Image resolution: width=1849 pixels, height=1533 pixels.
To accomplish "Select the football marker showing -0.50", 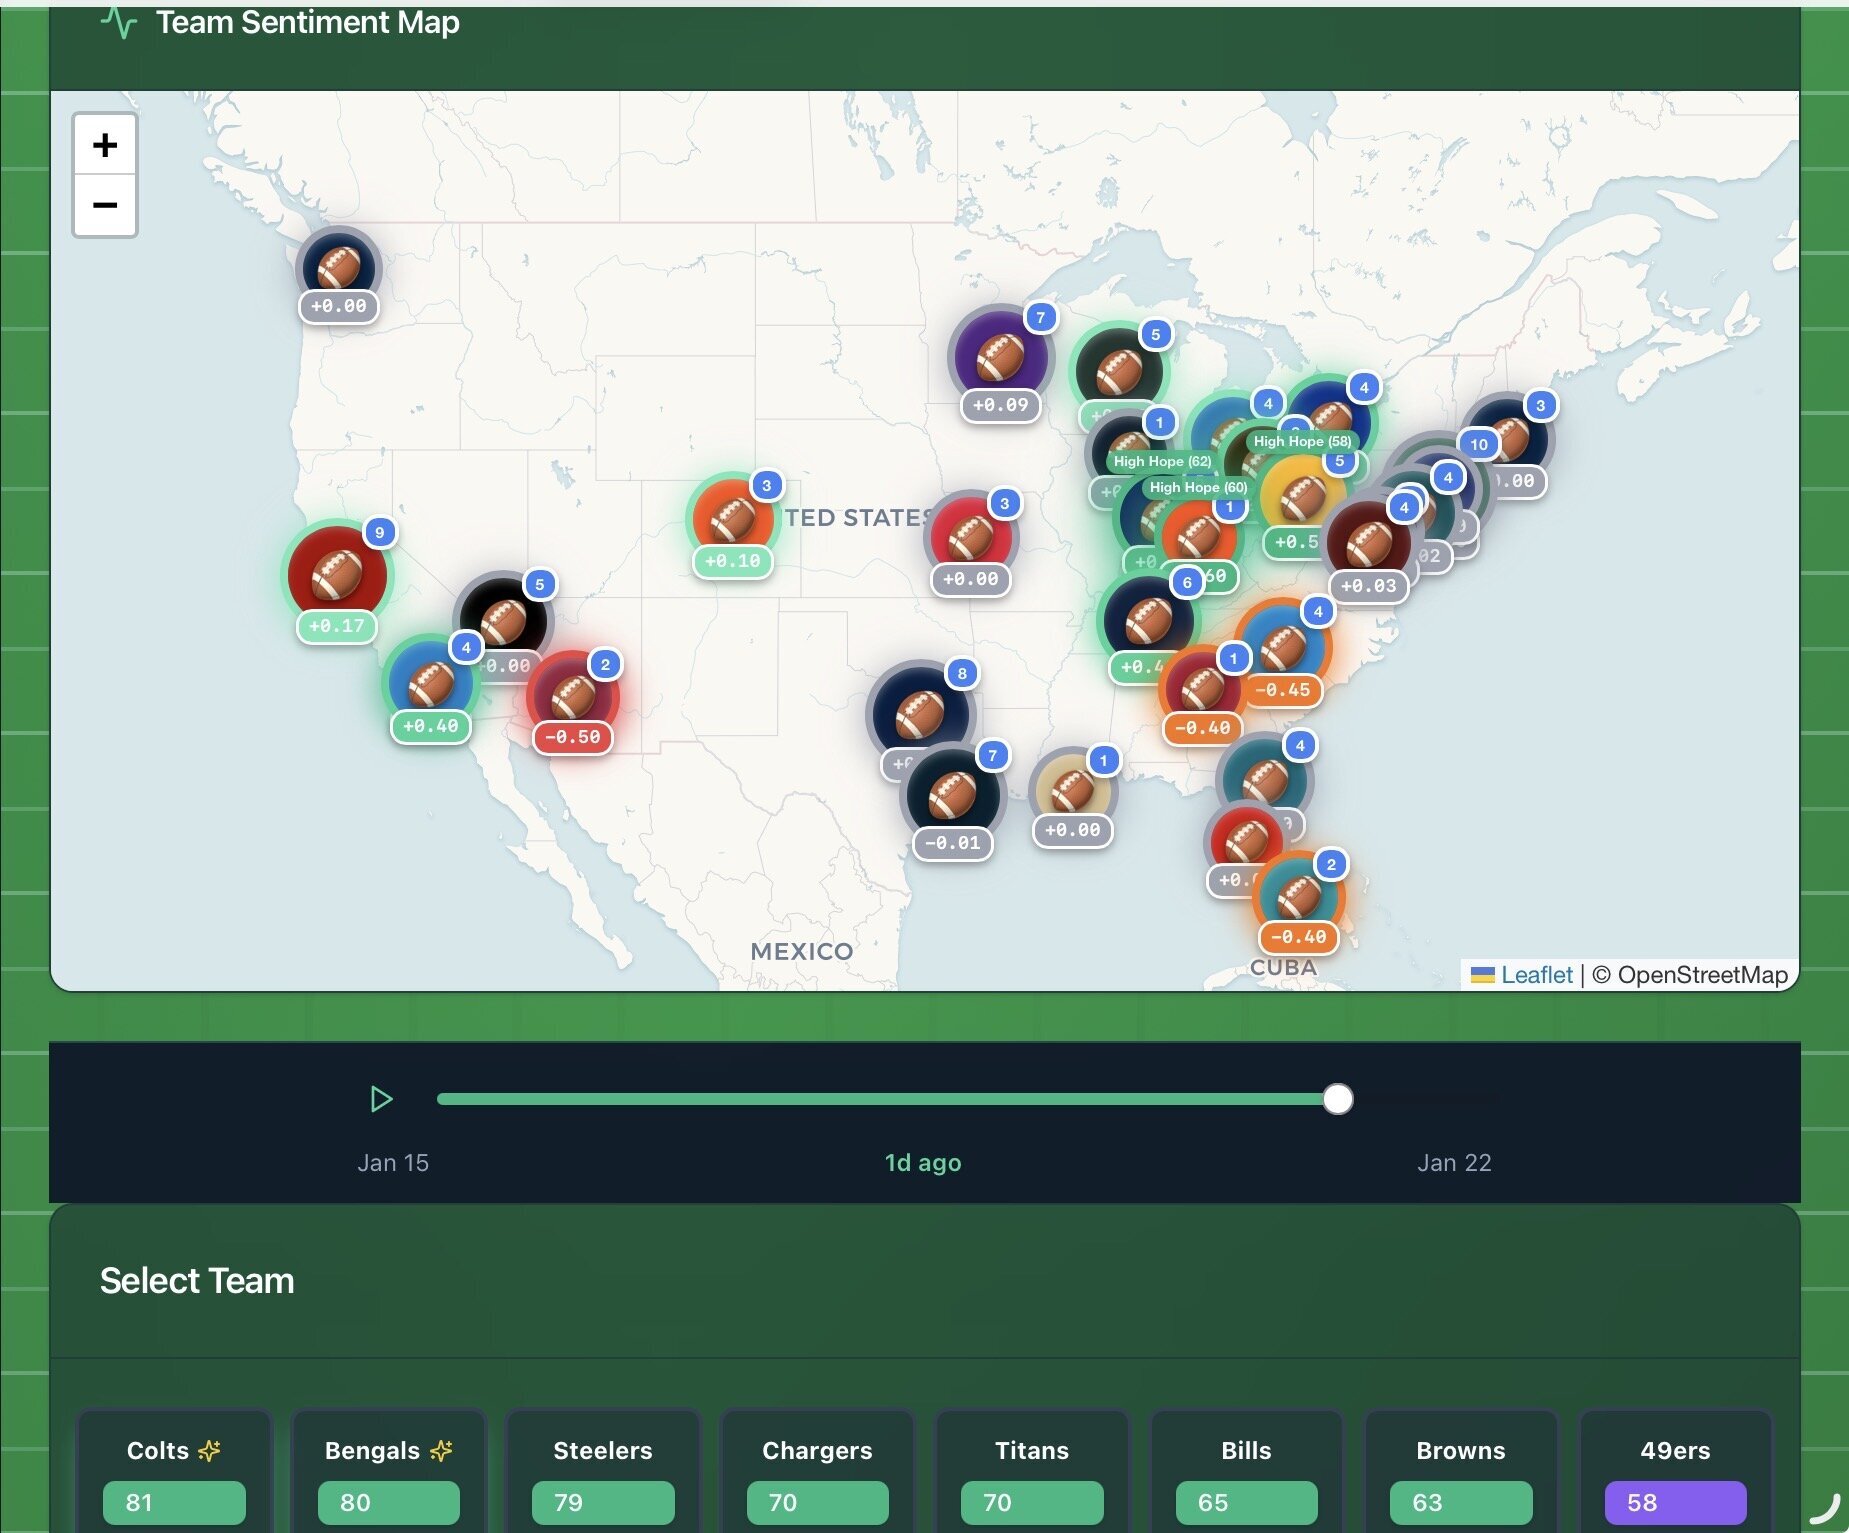I will (572, 696).
